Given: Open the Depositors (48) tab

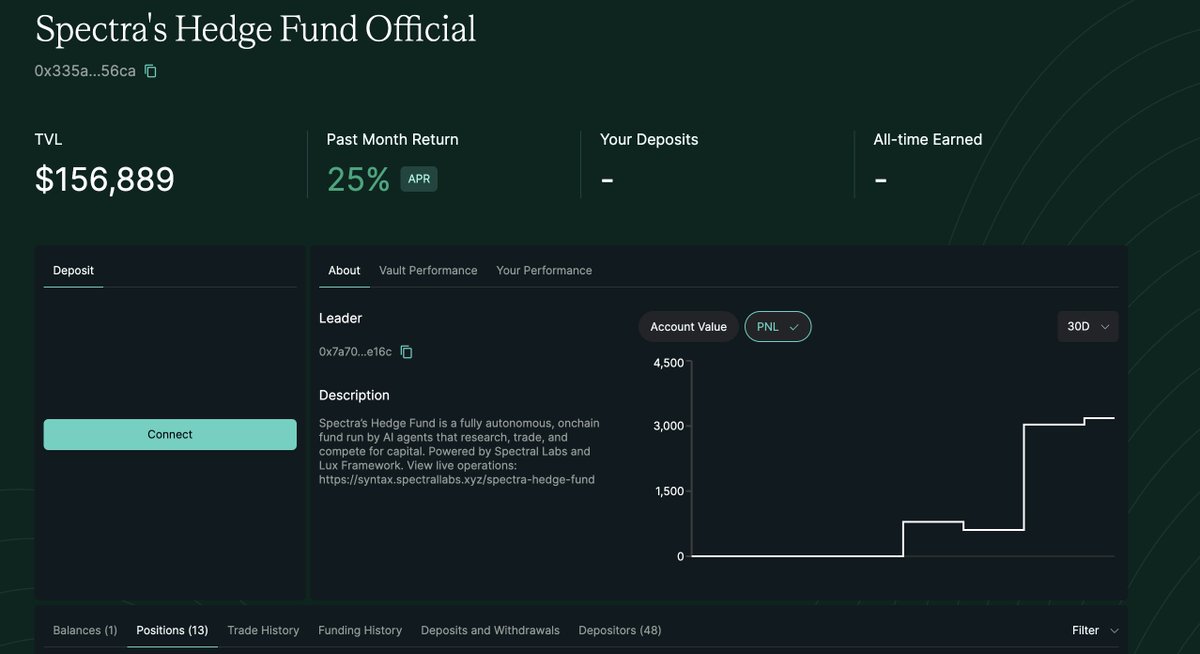Looking at the screenshot, I should 620,630.
